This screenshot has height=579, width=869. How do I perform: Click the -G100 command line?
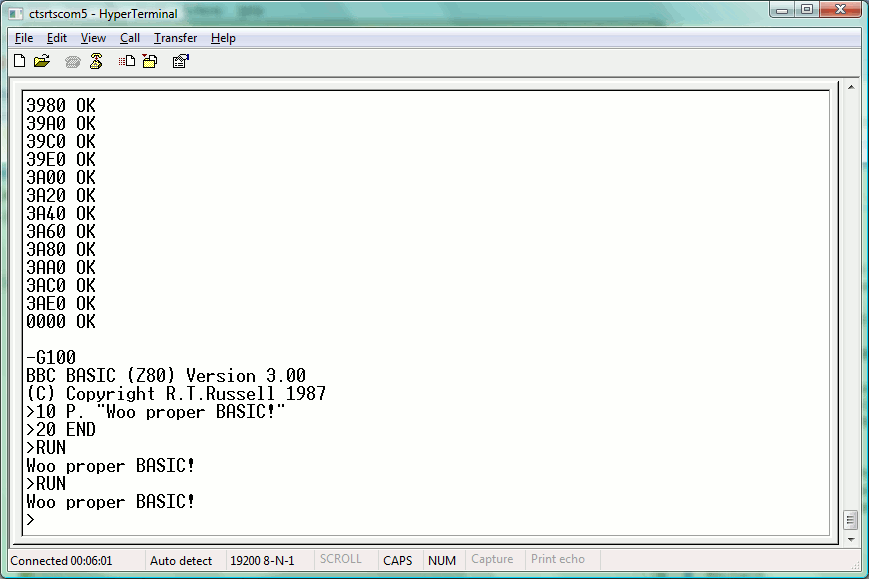(x=51, y=357)
